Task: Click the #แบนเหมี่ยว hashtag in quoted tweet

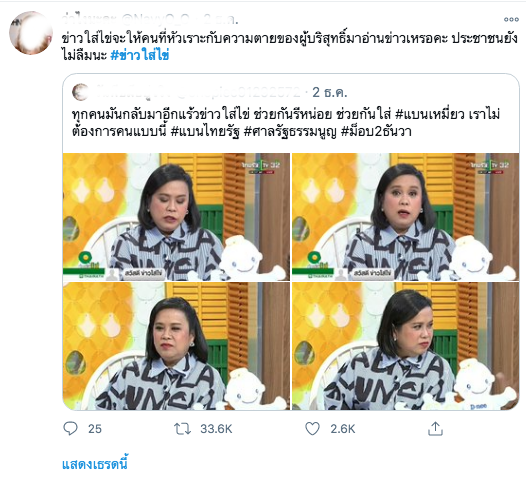Action: click(x=430, y=114)
